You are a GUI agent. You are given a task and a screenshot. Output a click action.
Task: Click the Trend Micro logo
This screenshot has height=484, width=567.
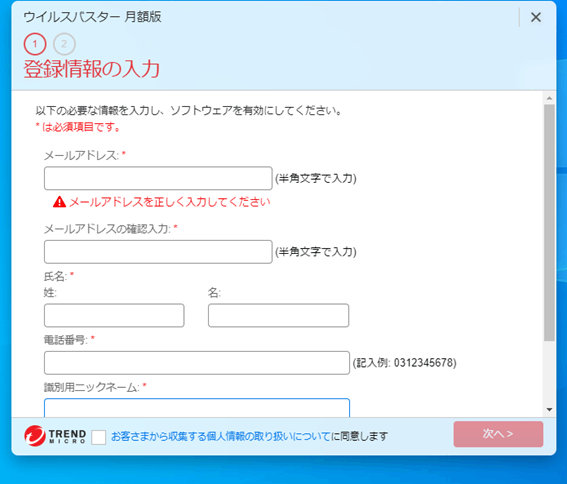(55, 436)
